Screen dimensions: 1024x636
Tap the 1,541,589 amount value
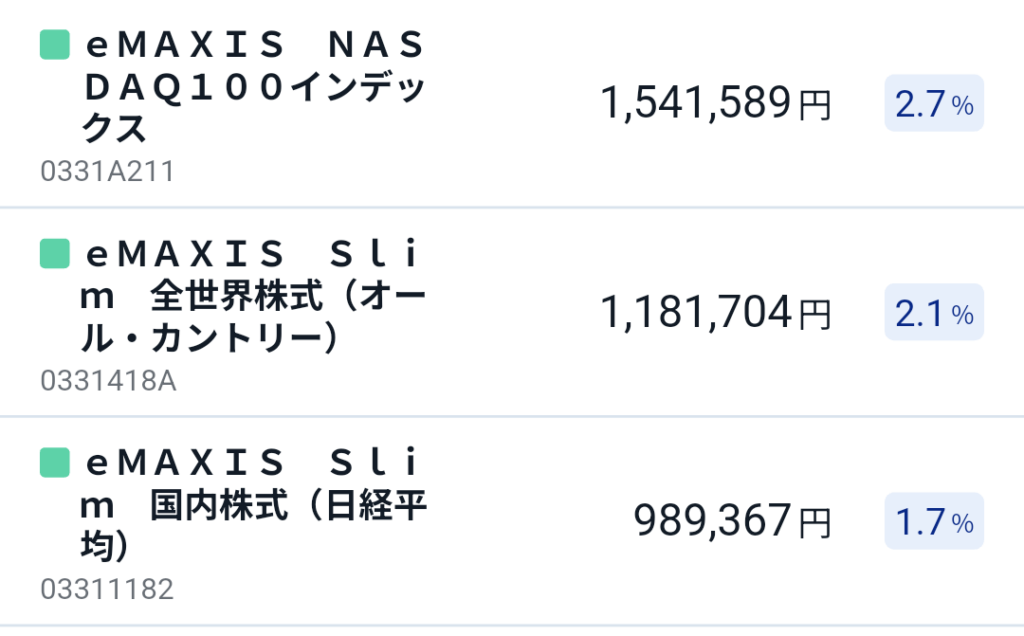[696, 103]
